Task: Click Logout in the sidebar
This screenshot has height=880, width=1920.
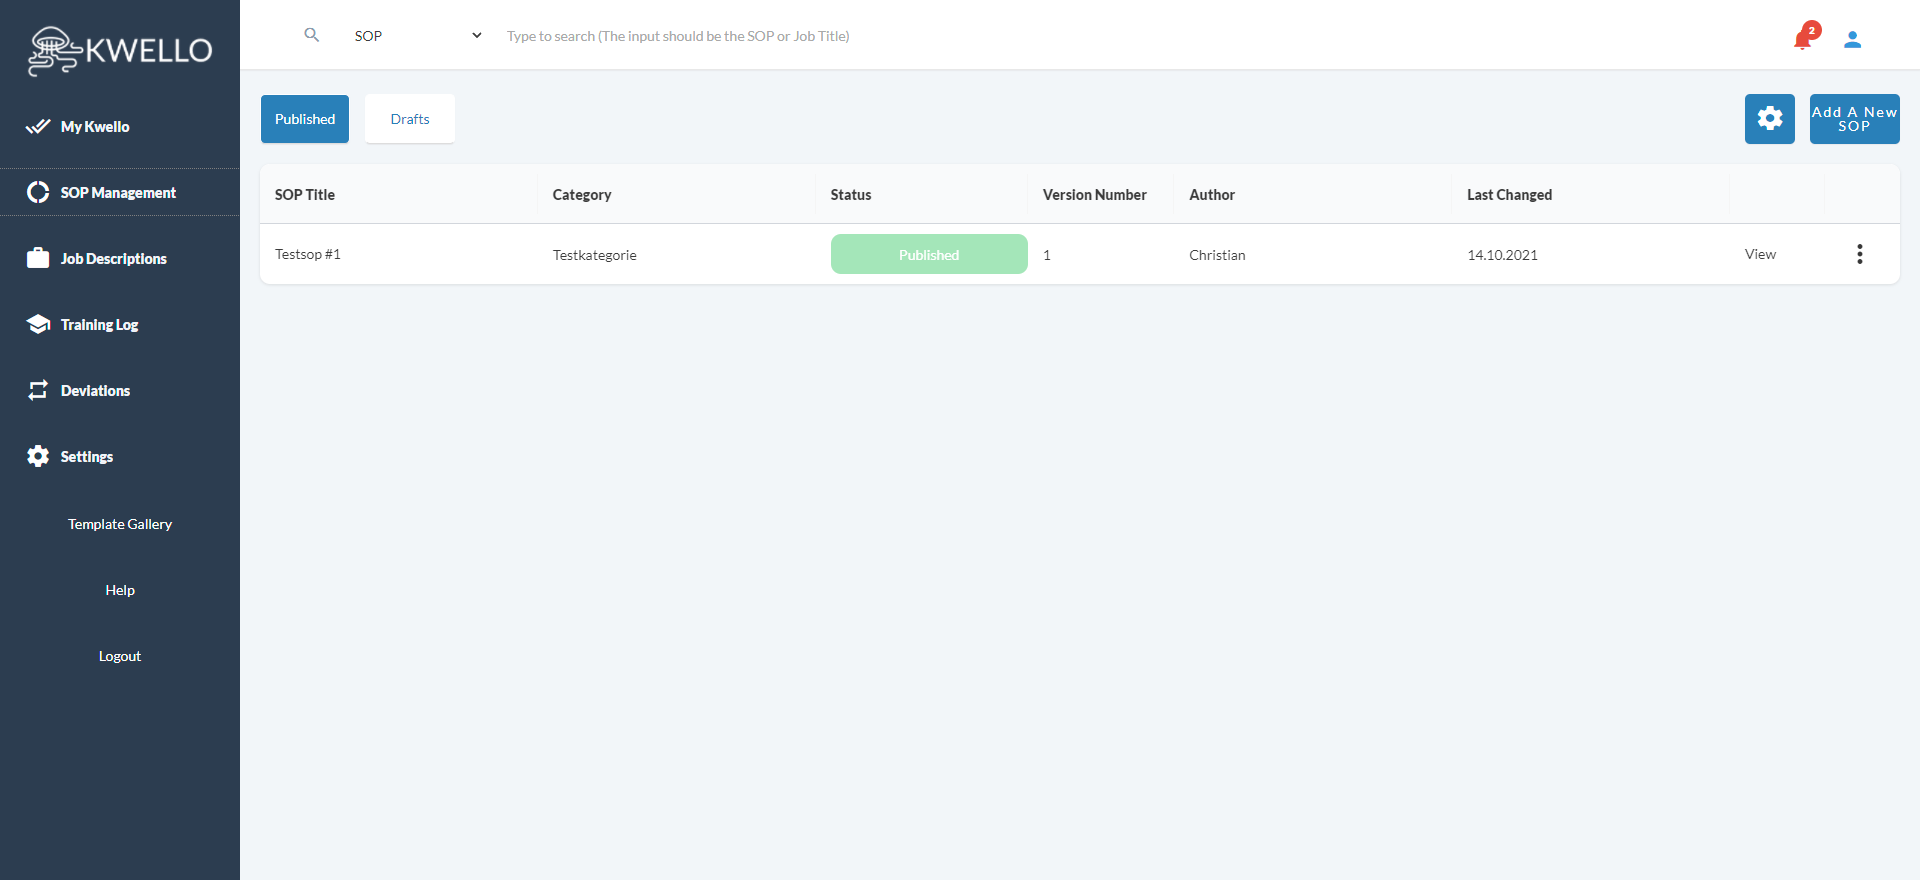Action: [x=120, y=656]
